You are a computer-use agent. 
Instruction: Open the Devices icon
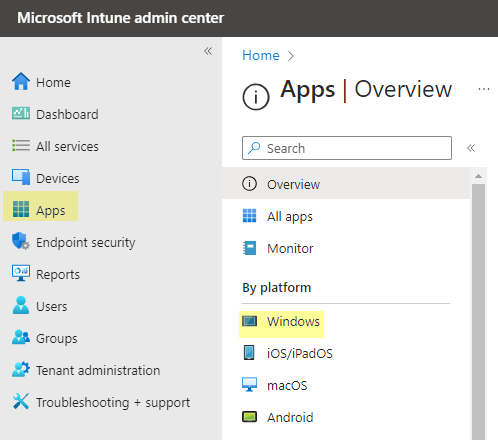coord(21,177)
